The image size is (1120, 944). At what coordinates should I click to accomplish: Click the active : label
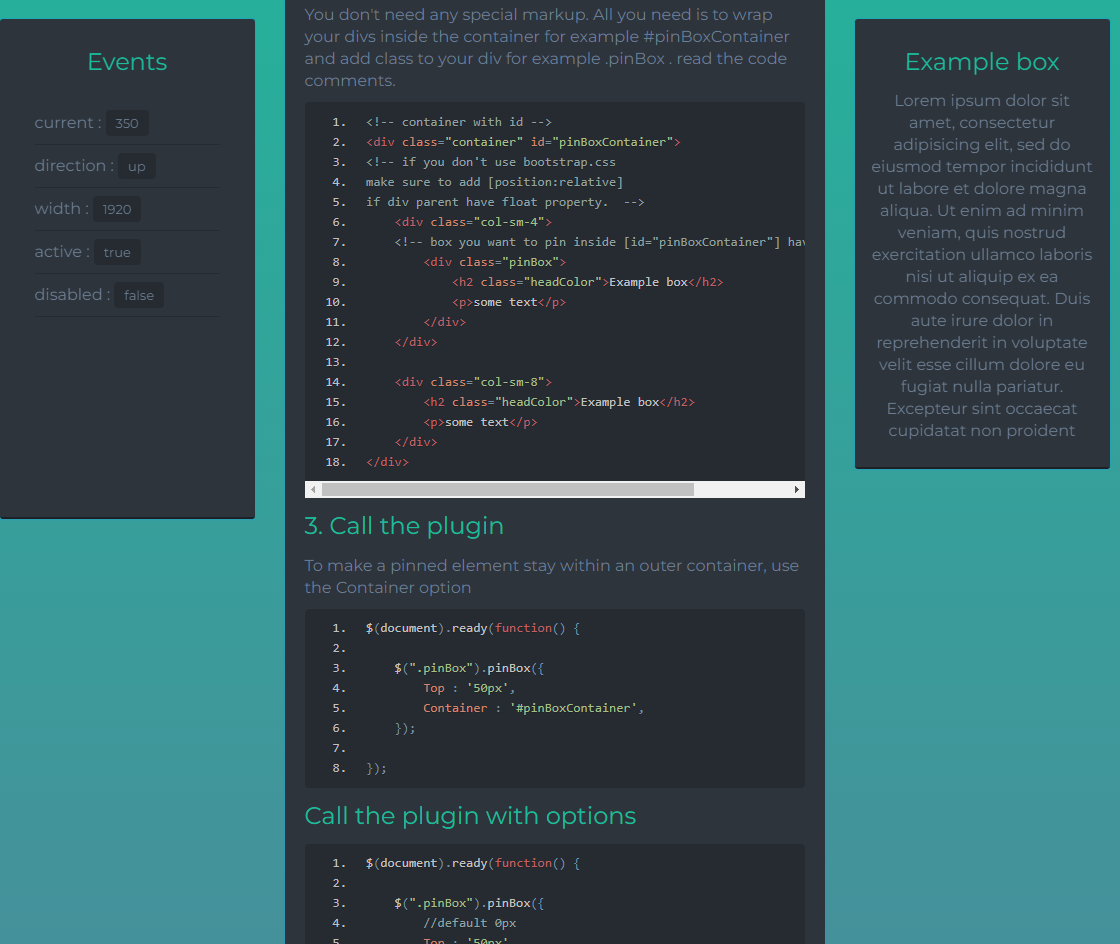[x=62, y=251]
